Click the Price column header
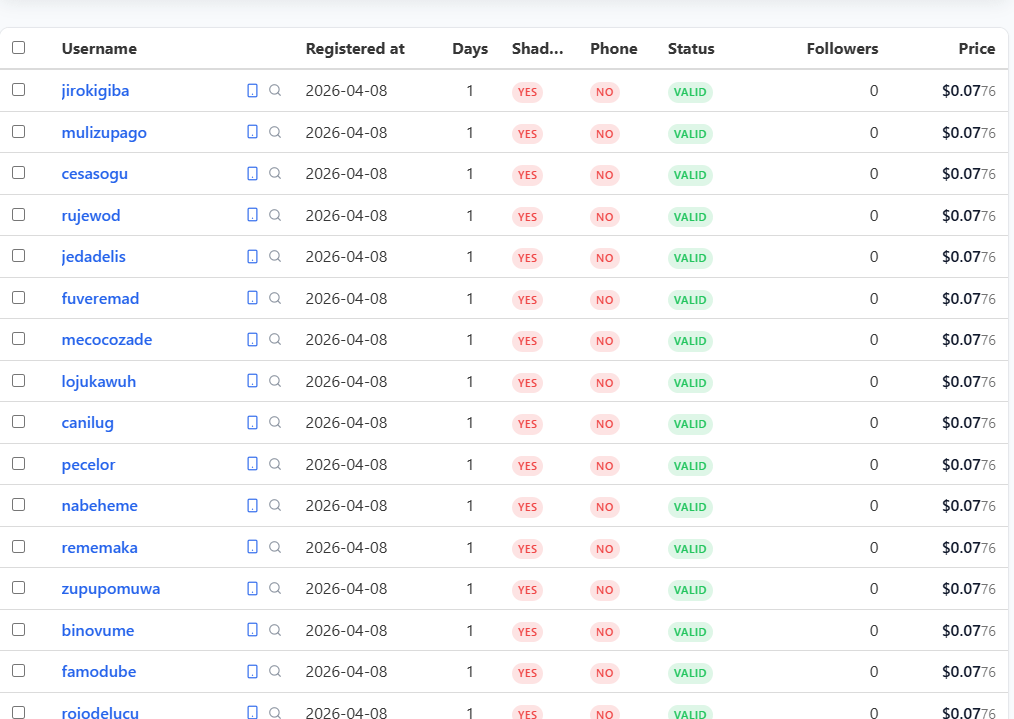The width and height of the screenshot is (1014, 719). pyautogui.click(x=976, y=49)
